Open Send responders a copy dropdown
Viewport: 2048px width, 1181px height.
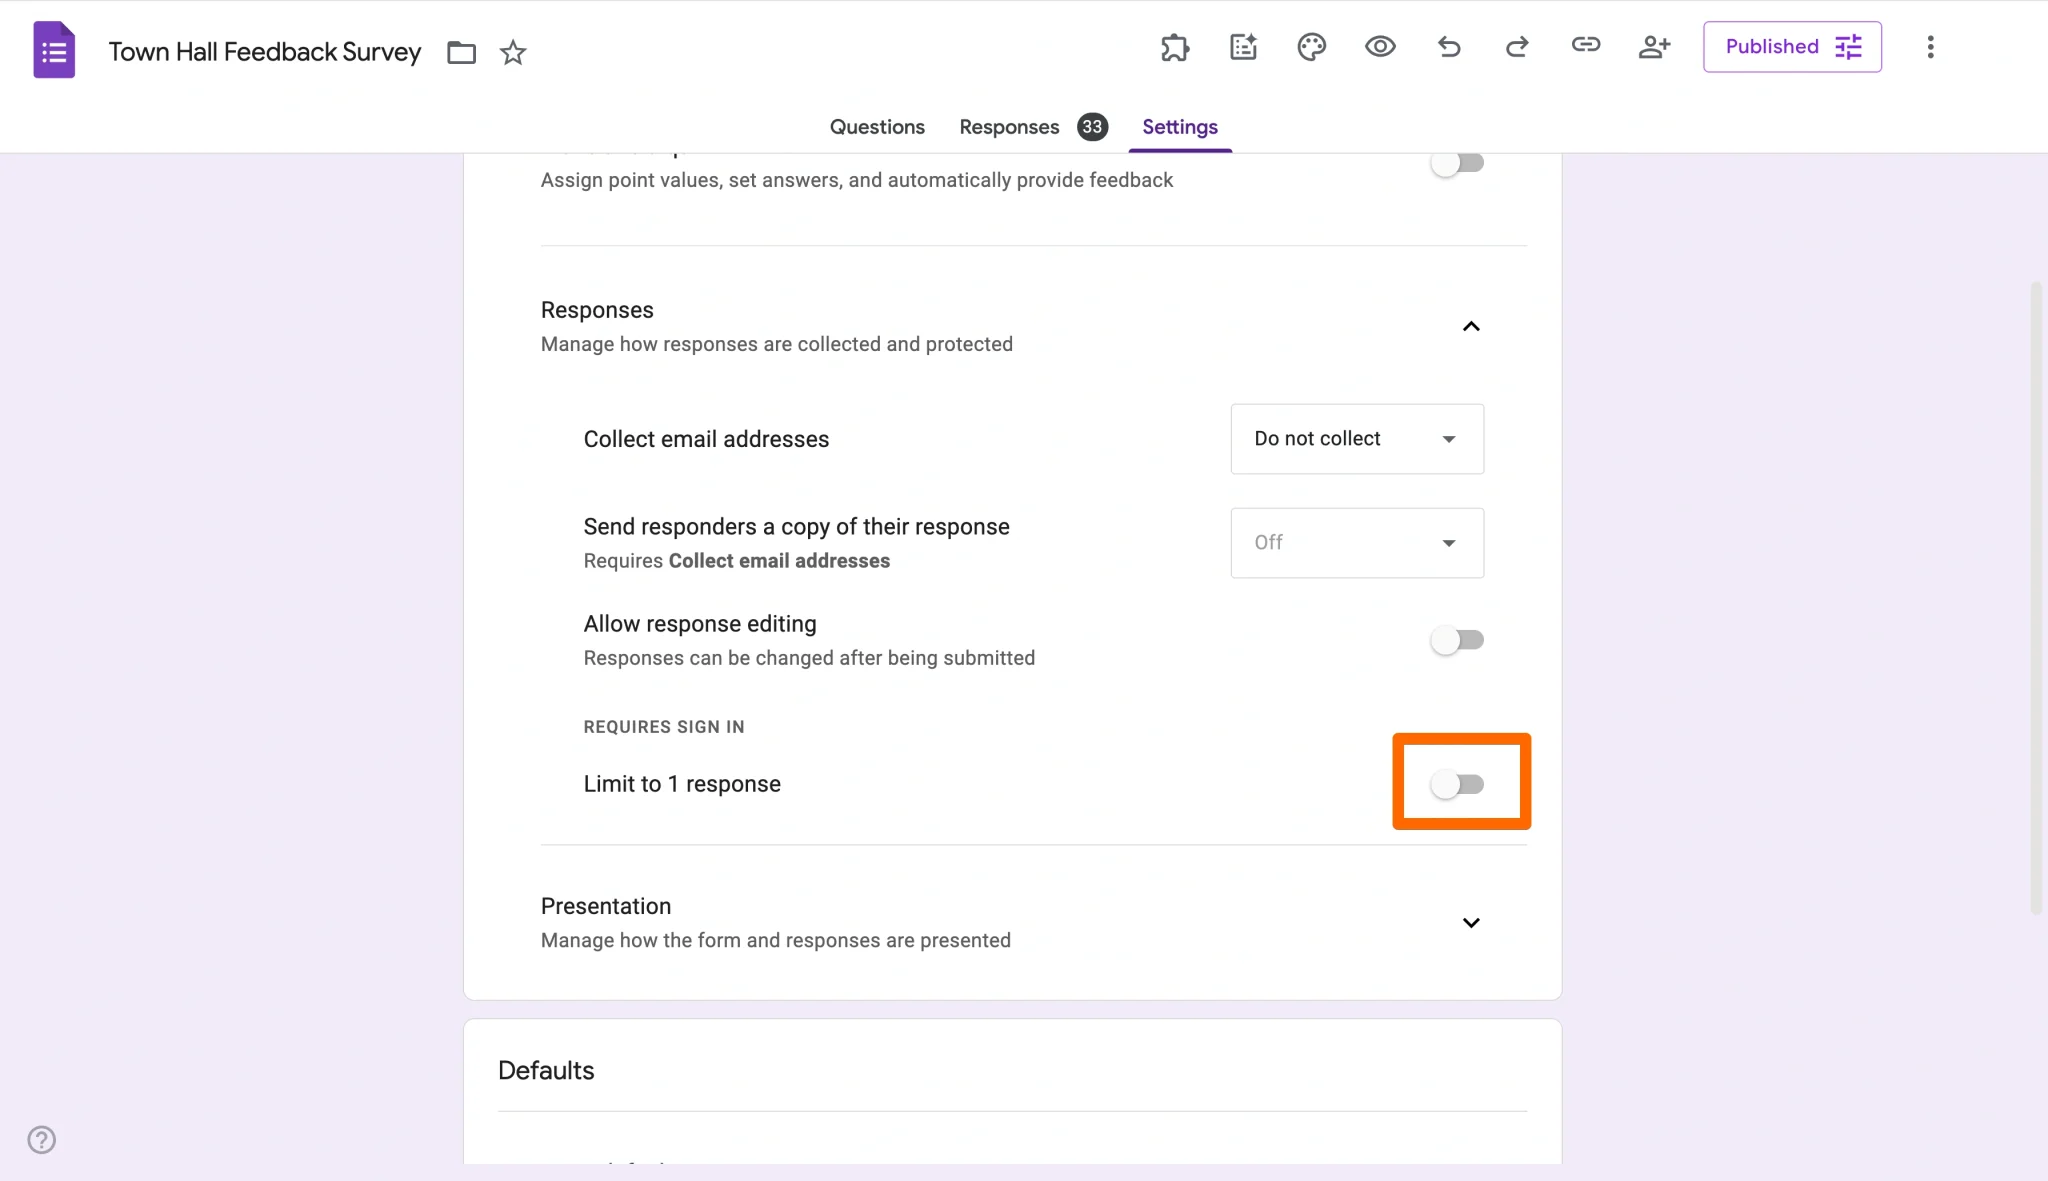pyautogui.click(x=1357, y=543)
